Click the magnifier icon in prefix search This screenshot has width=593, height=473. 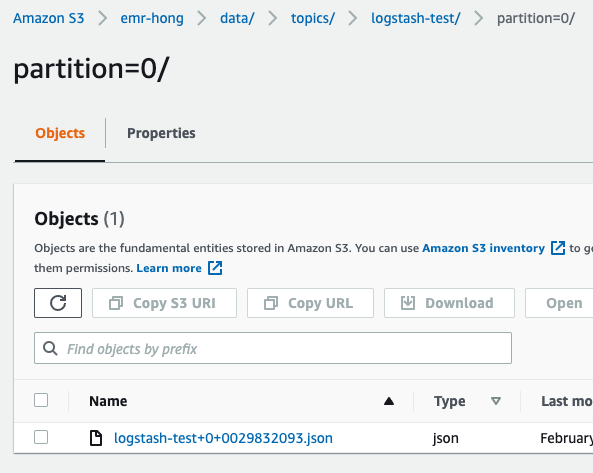coord(50,348)
